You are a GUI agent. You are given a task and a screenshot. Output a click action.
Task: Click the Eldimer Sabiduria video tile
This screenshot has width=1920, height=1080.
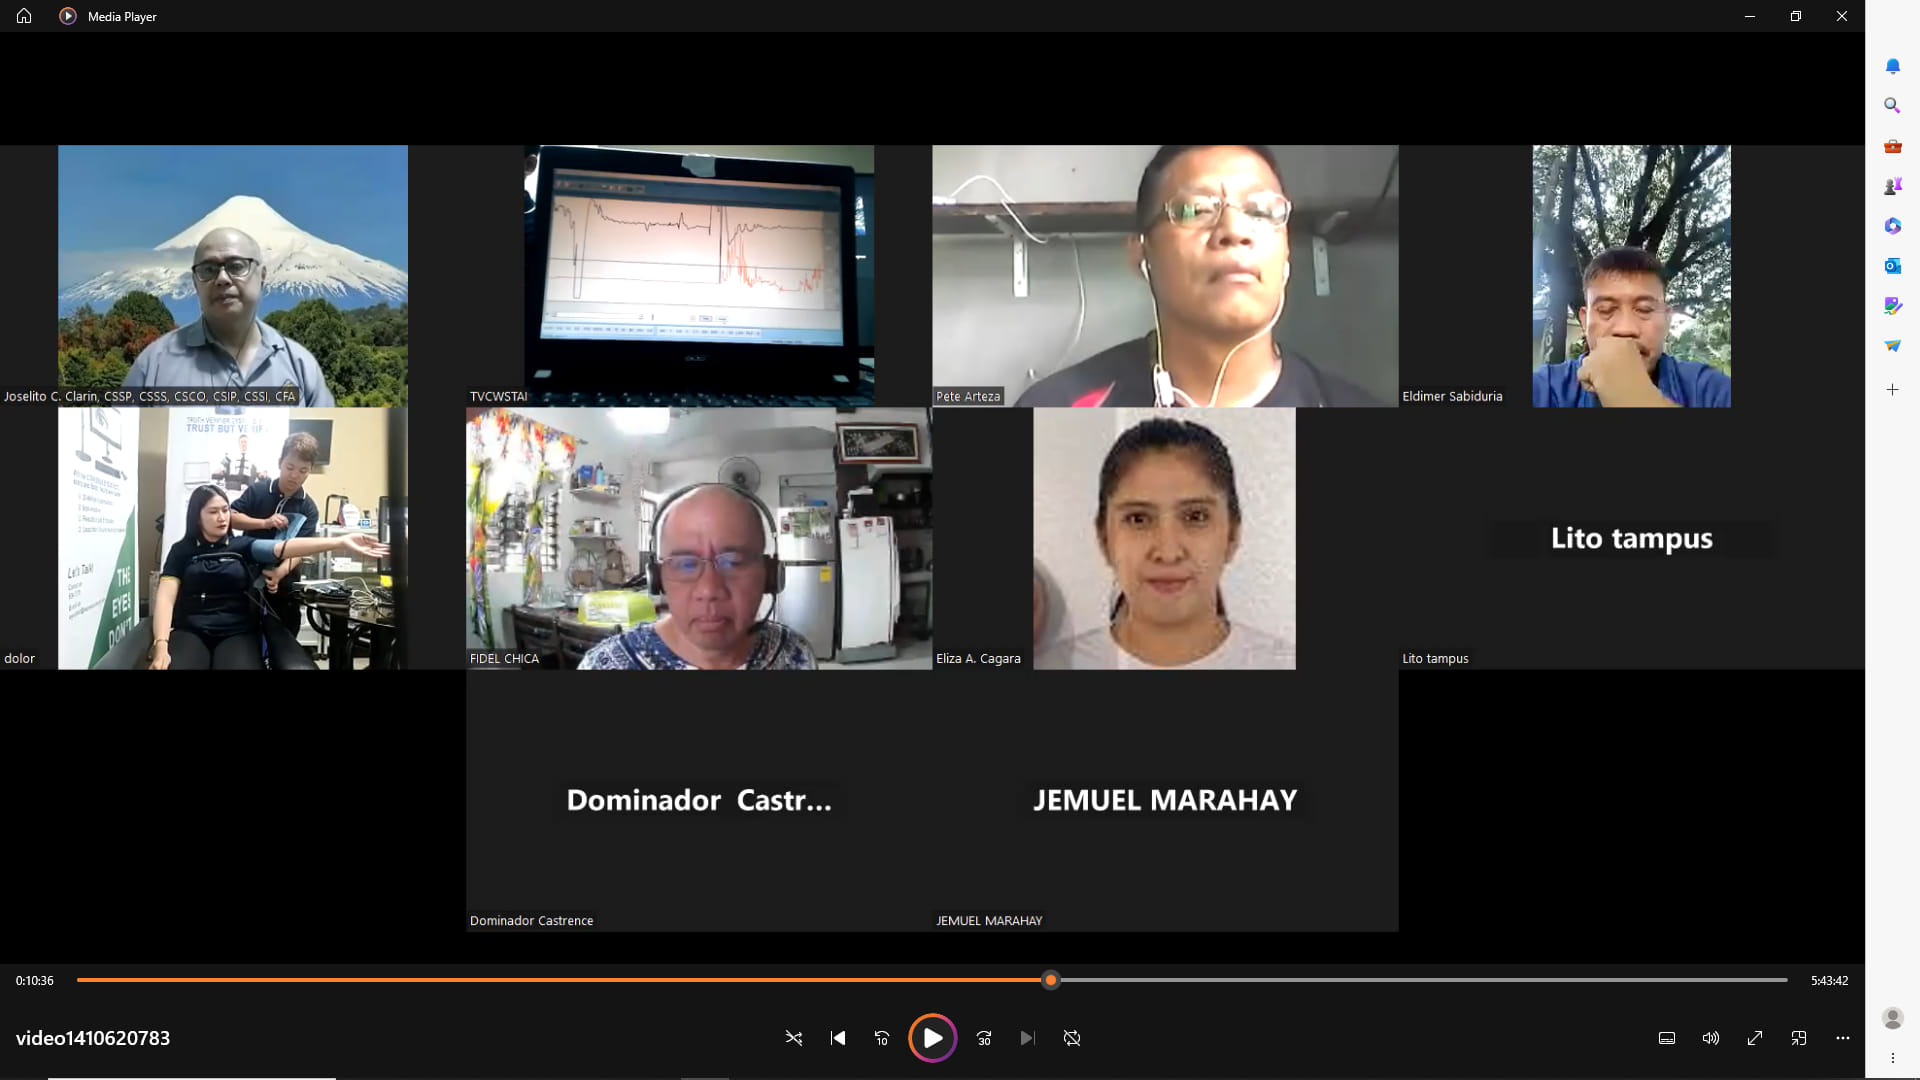(x=1631, y=276)
